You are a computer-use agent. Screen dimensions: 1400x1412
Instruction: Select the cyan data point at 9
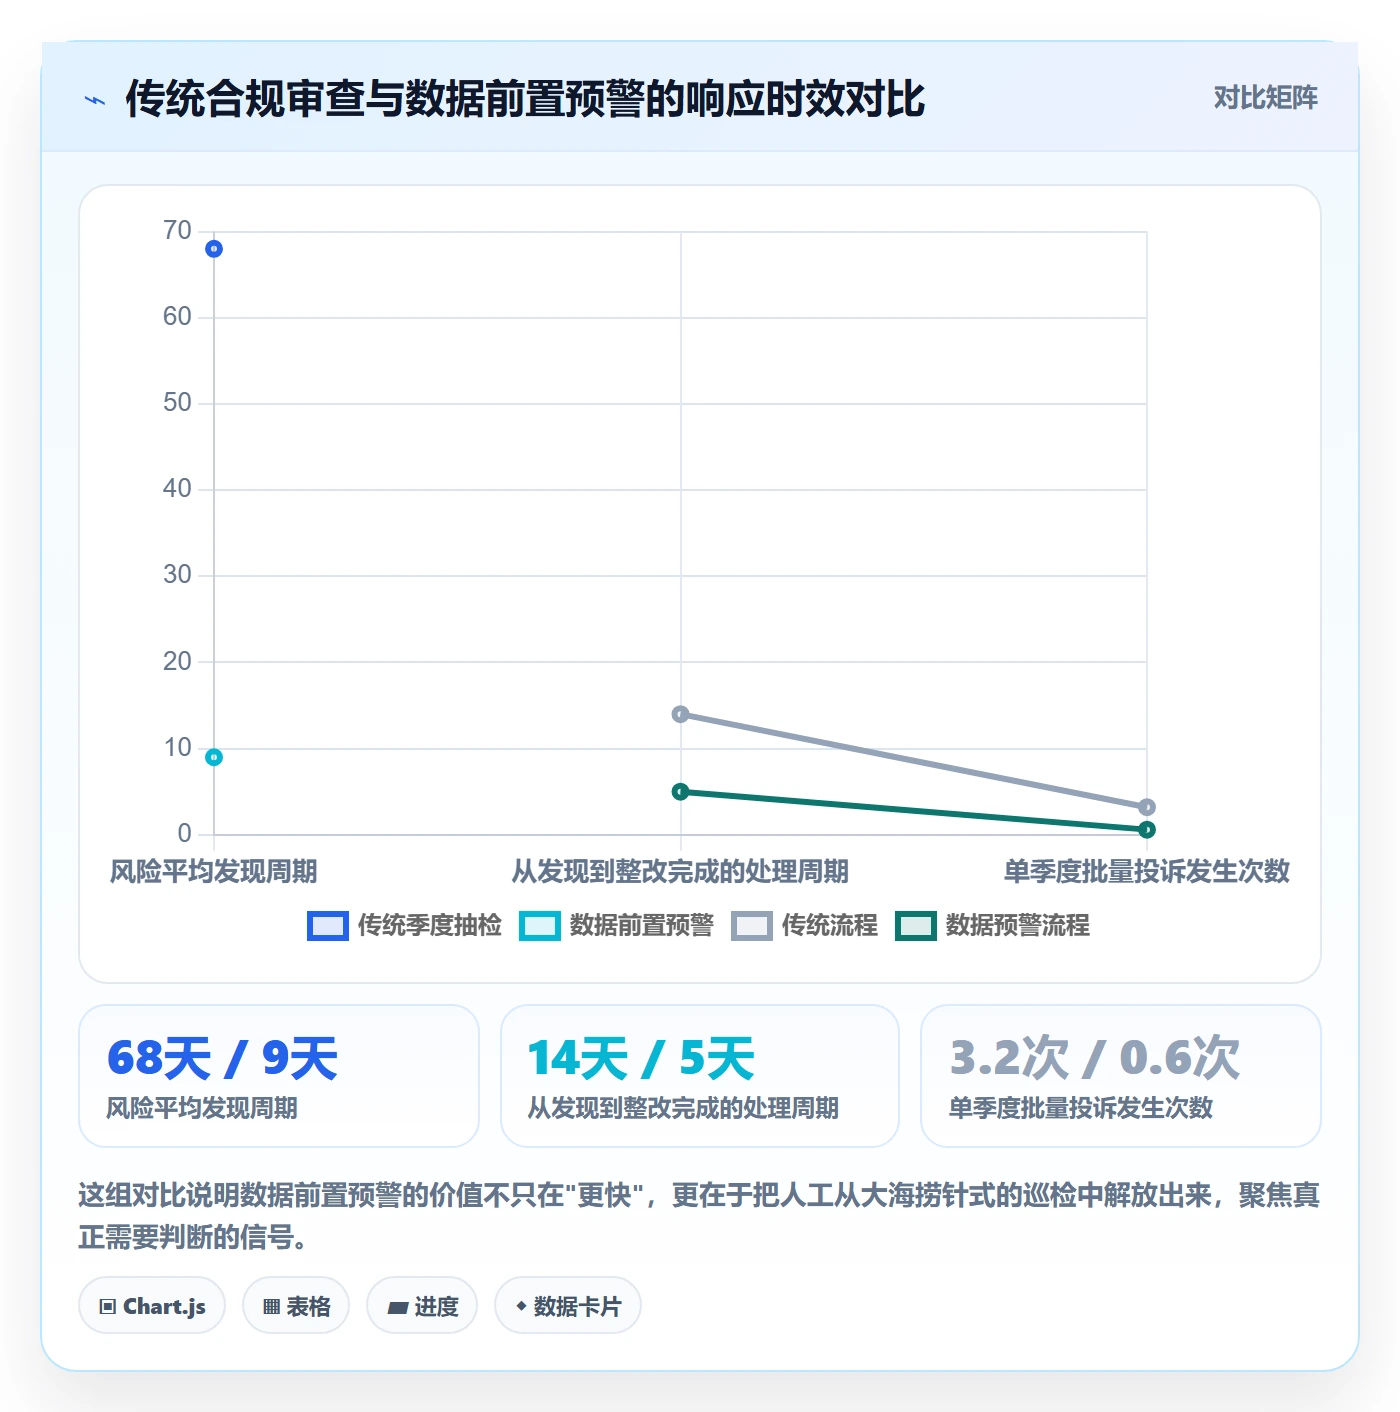tap(214, 757)
